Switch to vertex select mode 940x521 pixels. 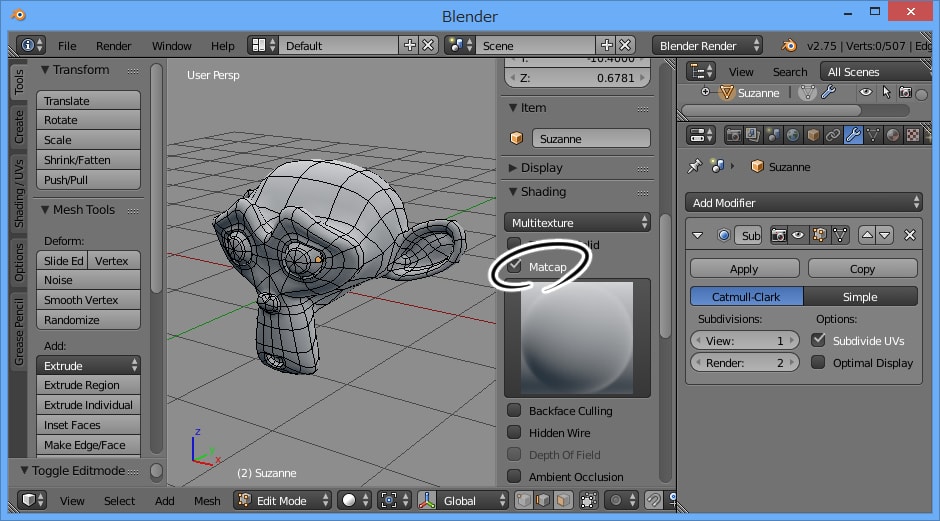pos(523,500)
